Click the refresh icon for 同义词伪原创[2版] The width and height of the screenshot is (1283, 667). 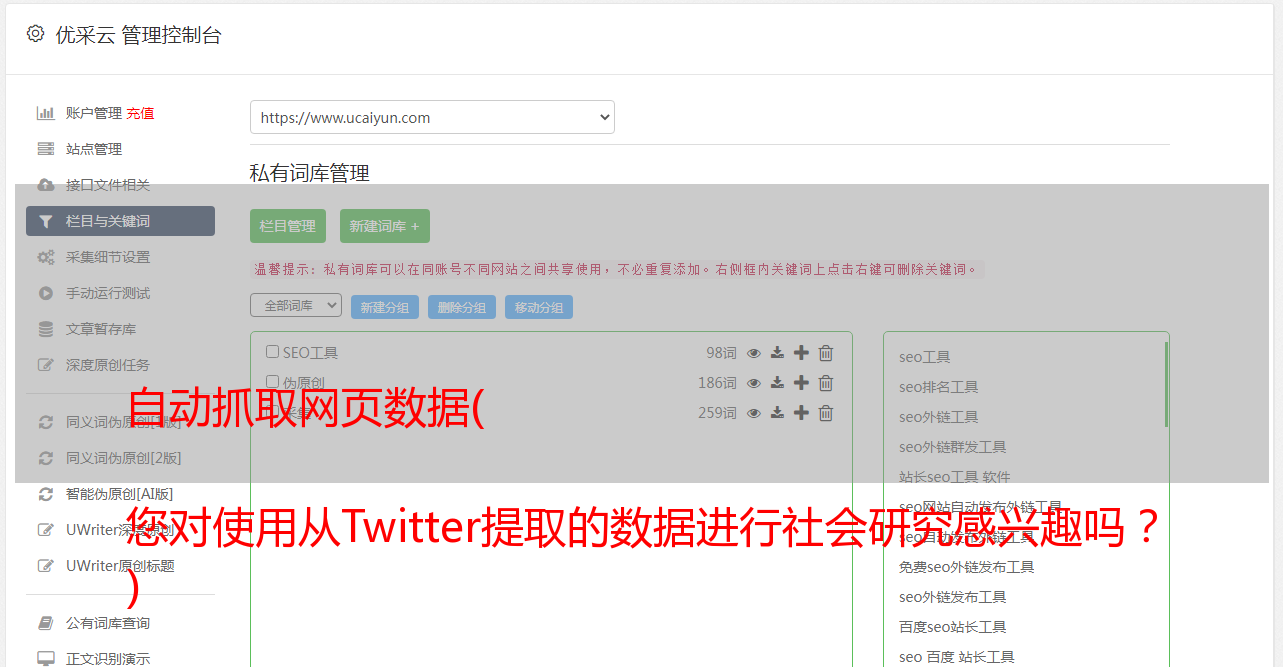(46, 458)
